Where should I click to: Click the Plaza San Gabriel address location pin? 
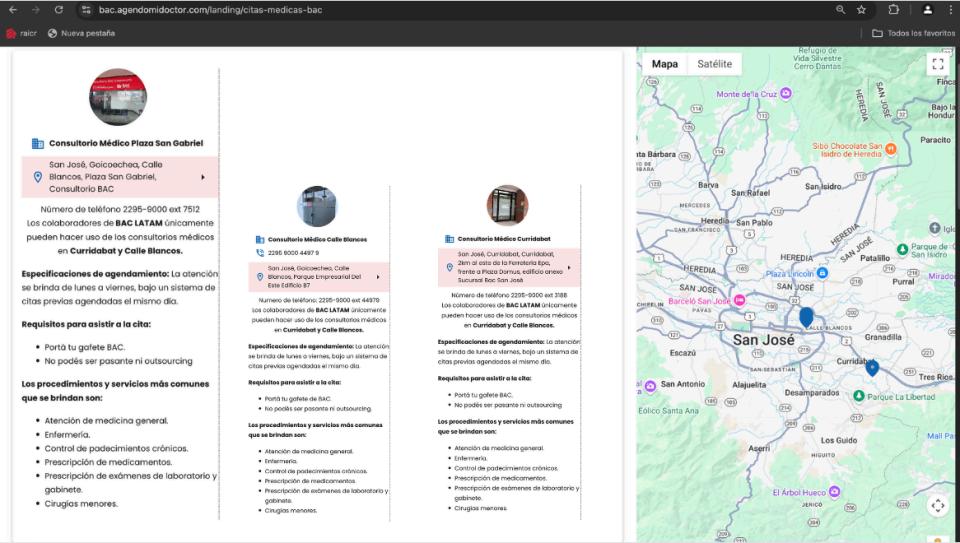[x=37, y=177]
